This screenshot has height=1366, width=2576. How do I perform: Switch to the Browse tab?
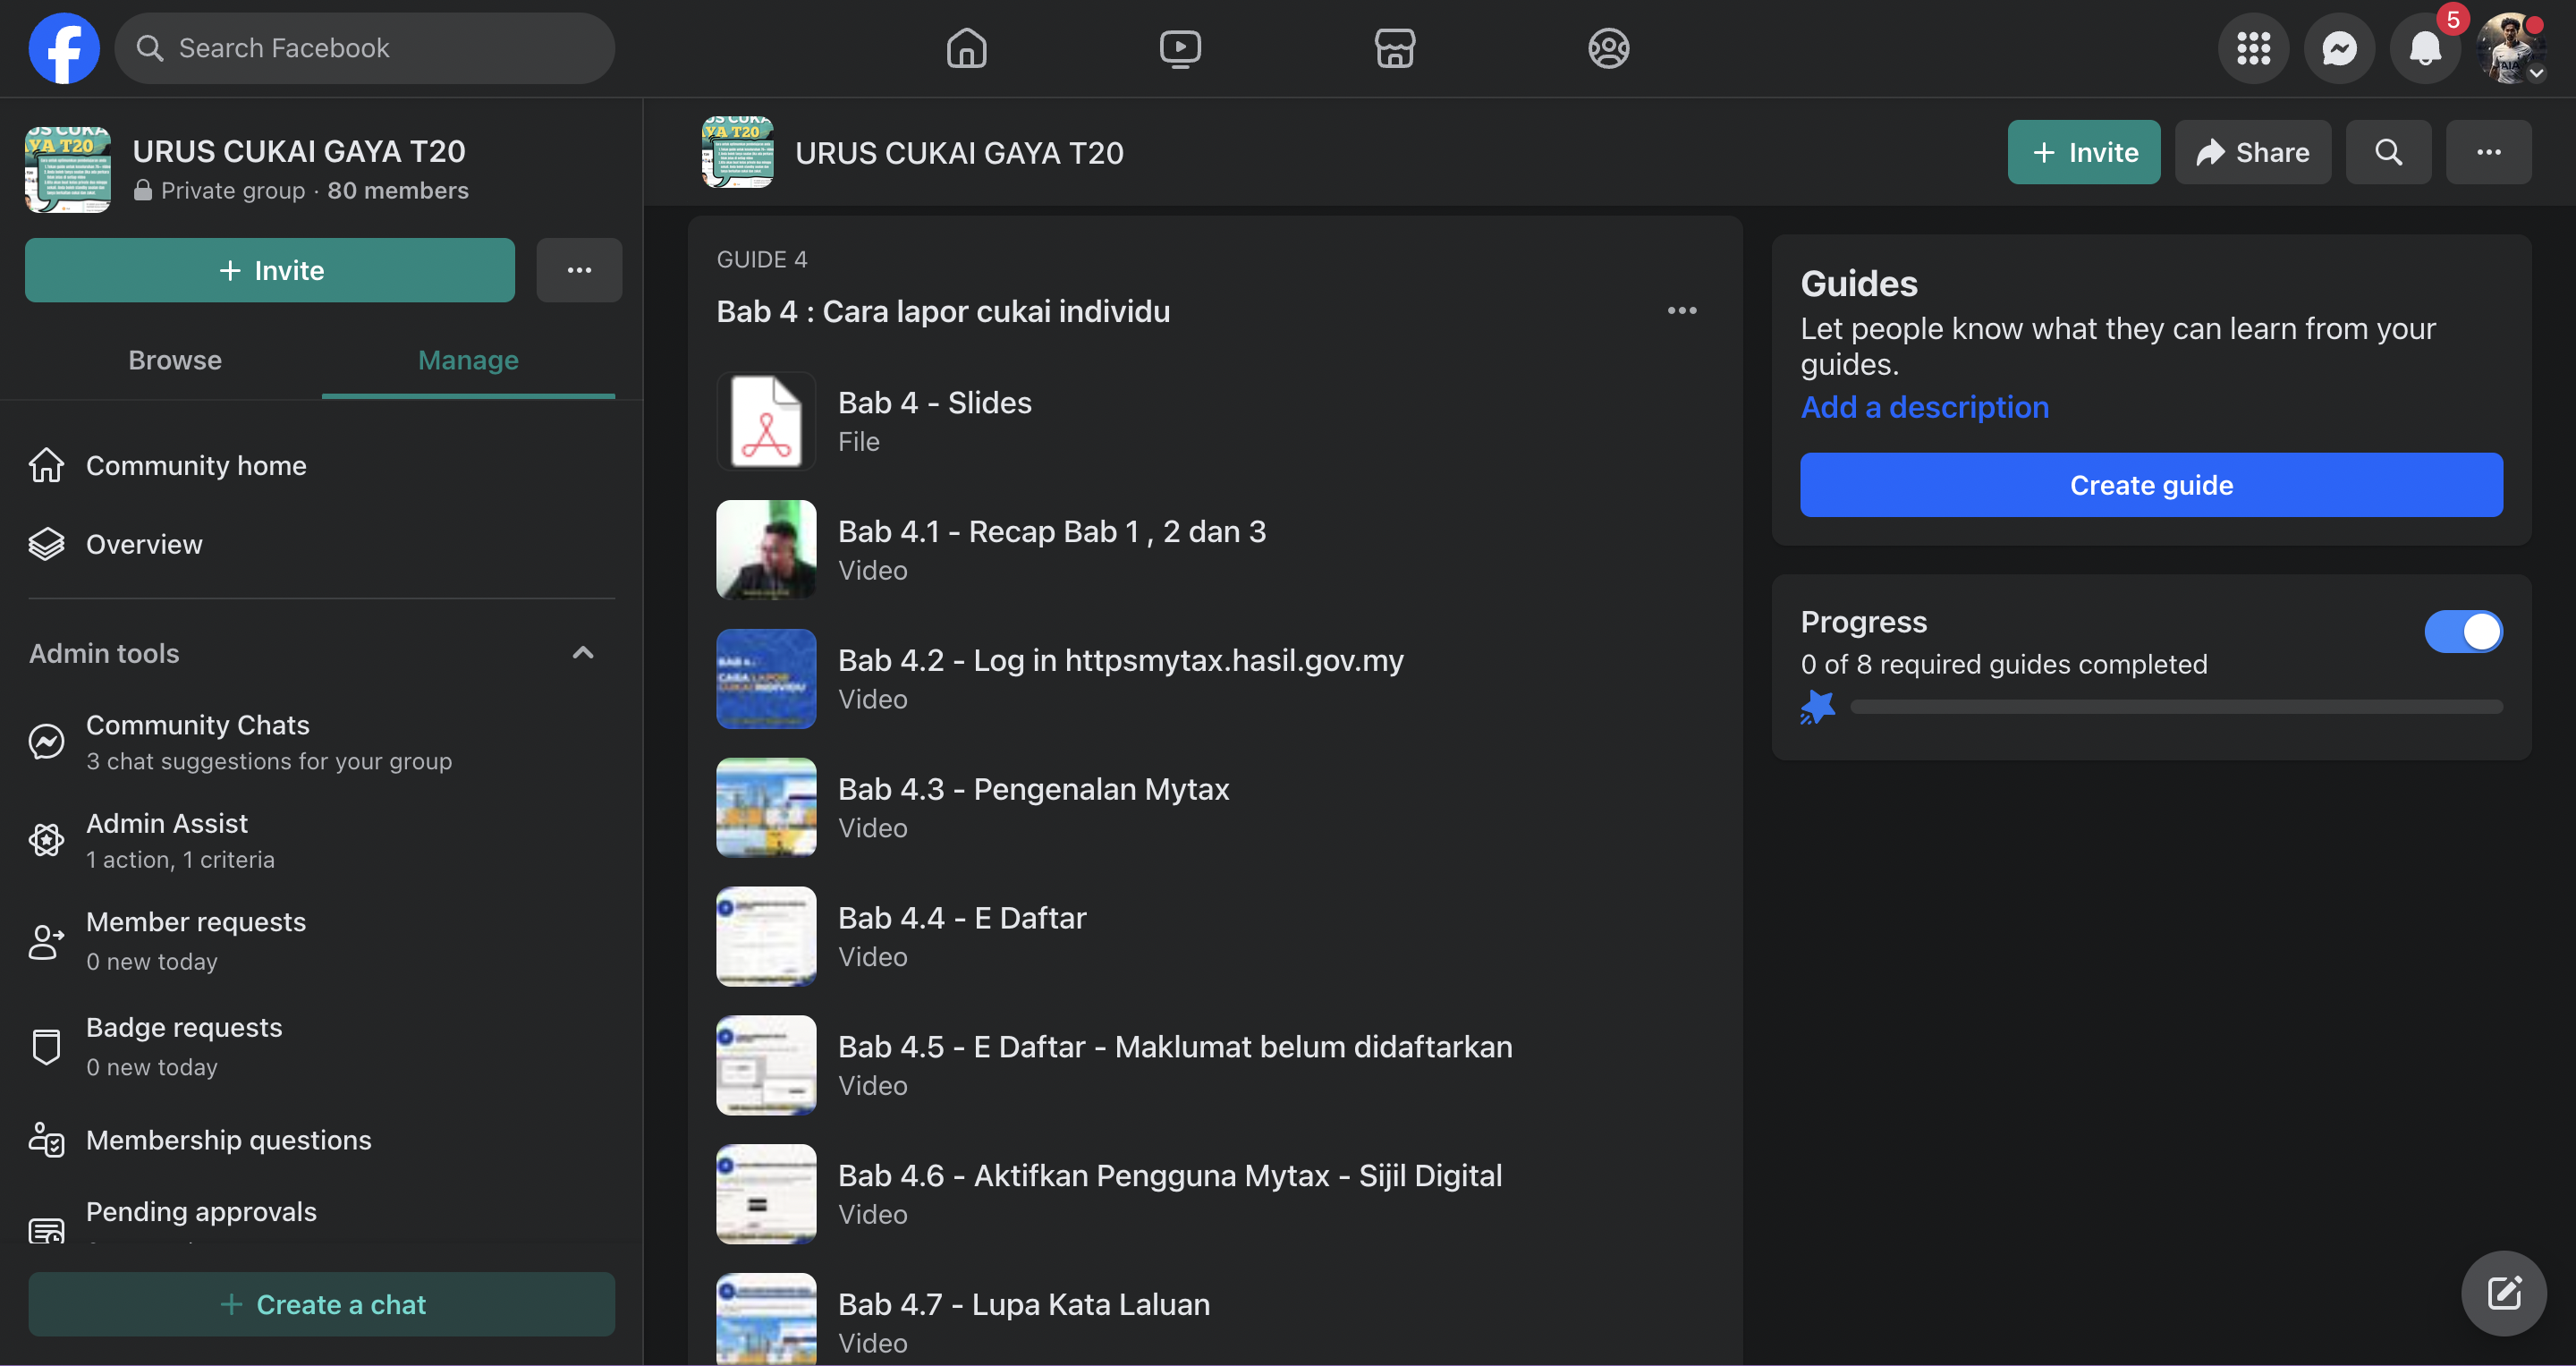coord(175,360)
